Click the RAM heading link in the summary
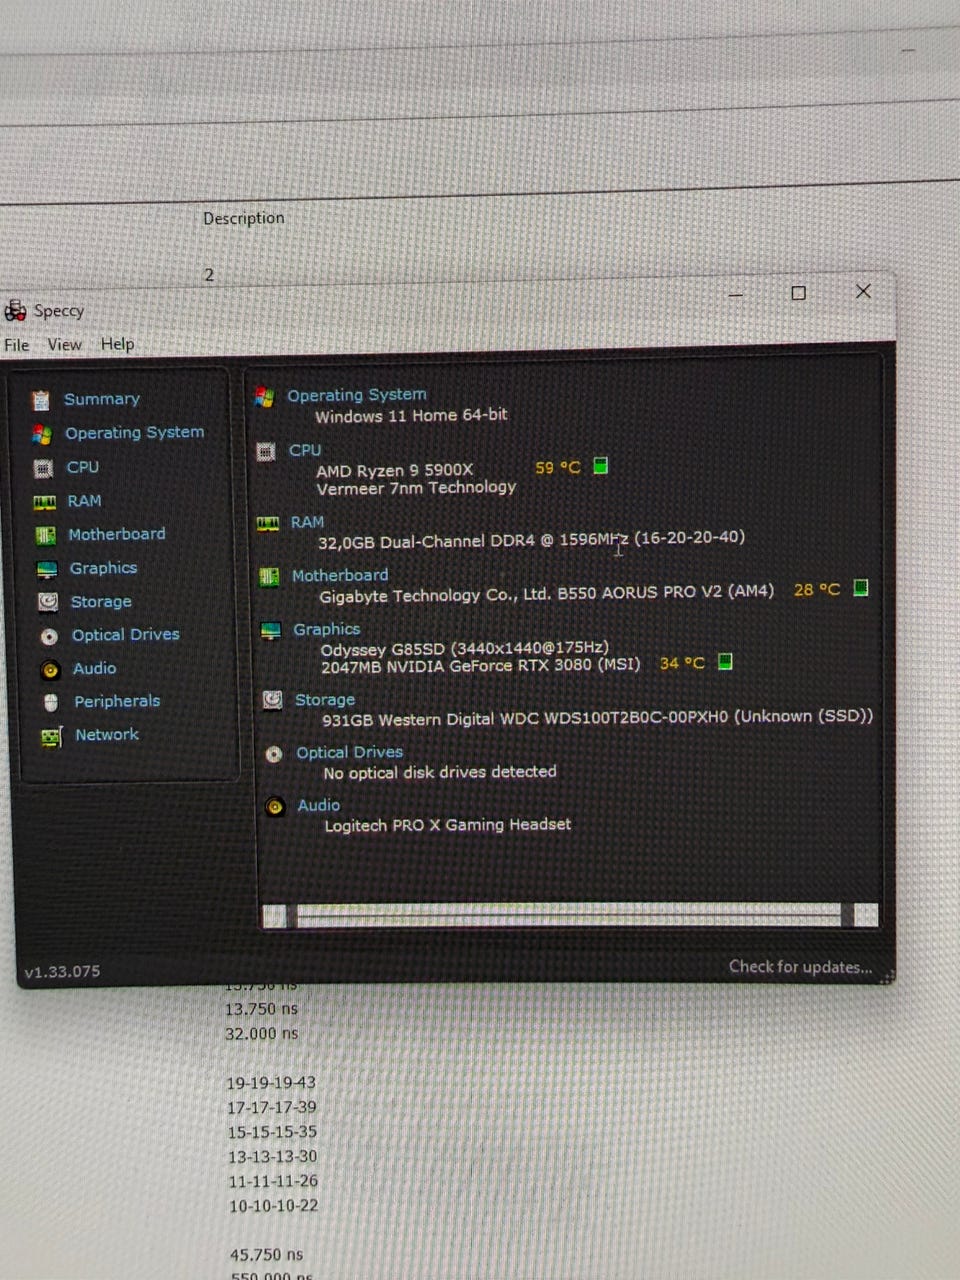This screenshot has width=960, height=1280. pos(307,522)
